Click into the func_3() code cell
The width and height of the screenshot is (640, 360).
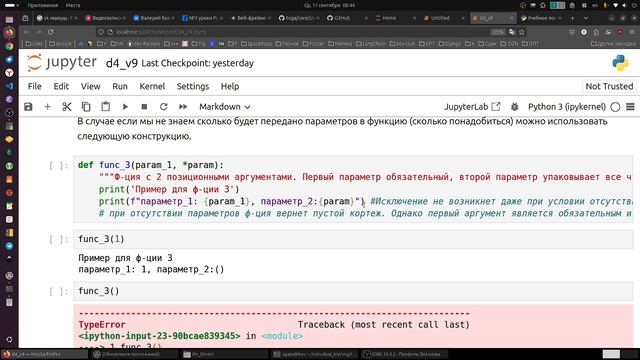click(x=353, y=291)
